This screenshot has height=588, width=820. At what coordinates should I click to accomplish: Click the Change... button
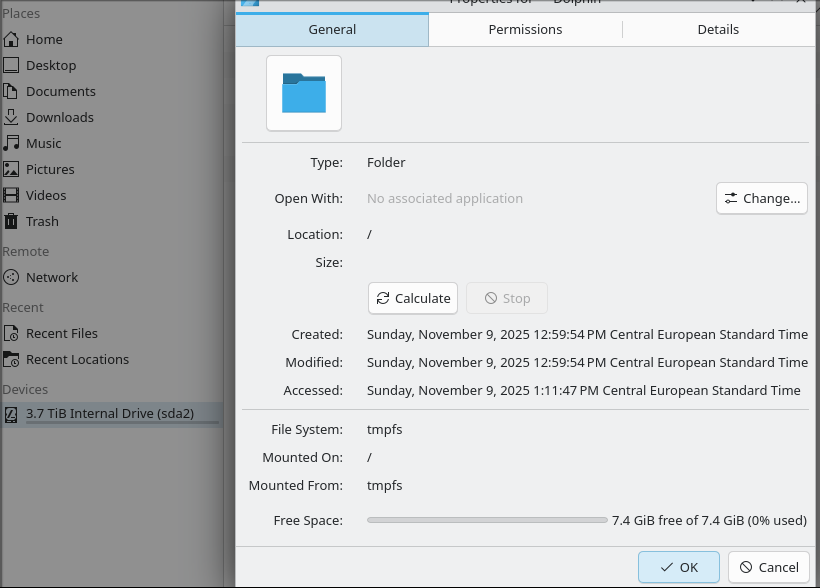coord(761,198)
